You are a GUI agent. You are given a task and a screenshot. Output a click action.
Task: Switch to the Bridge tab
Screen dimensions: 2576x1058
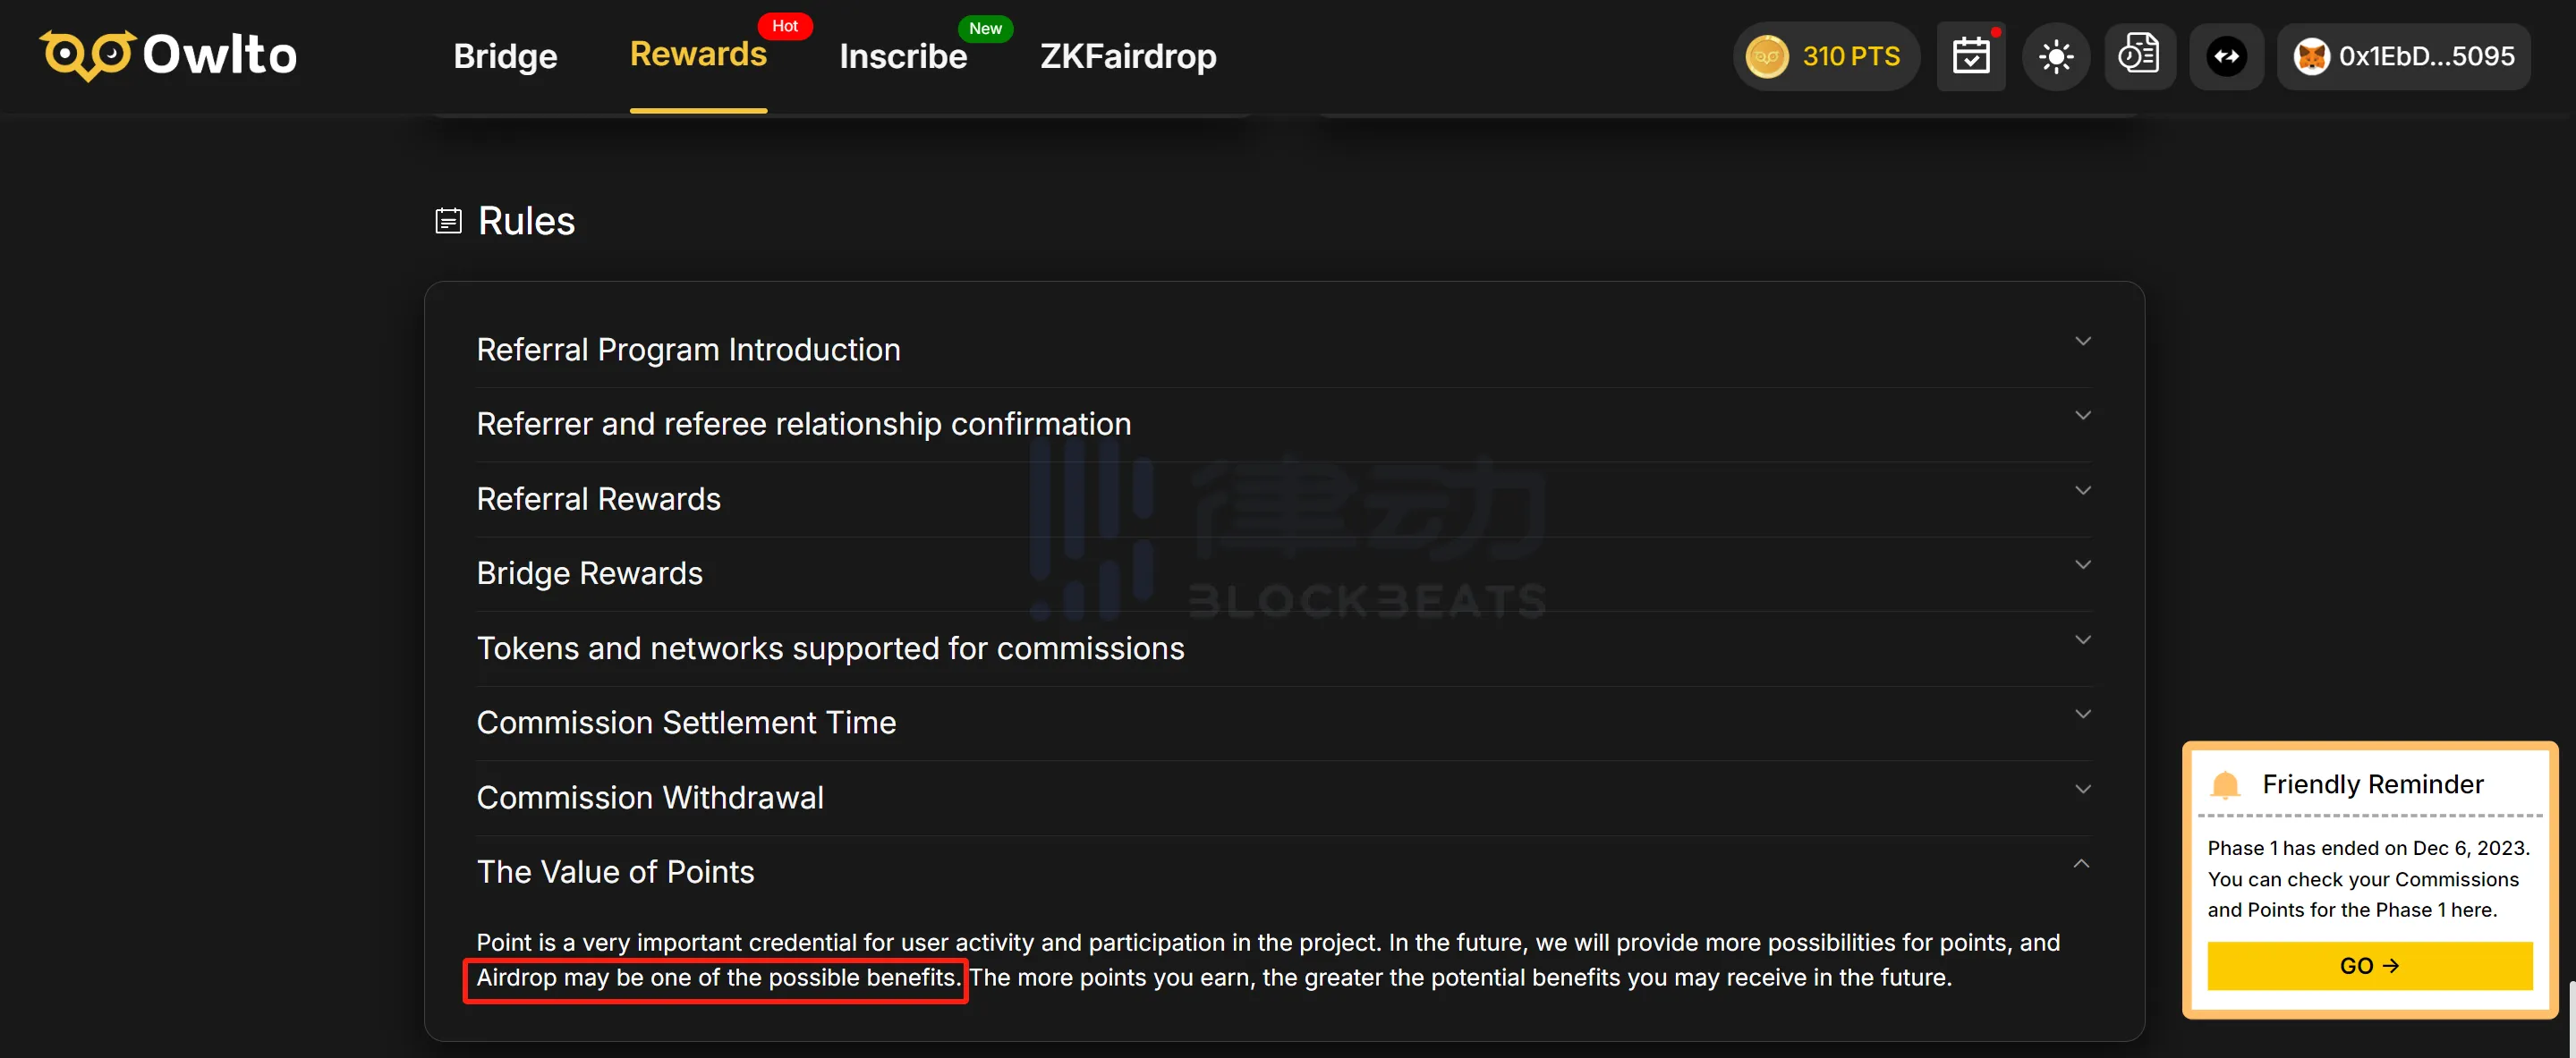[x=505, y=55]
